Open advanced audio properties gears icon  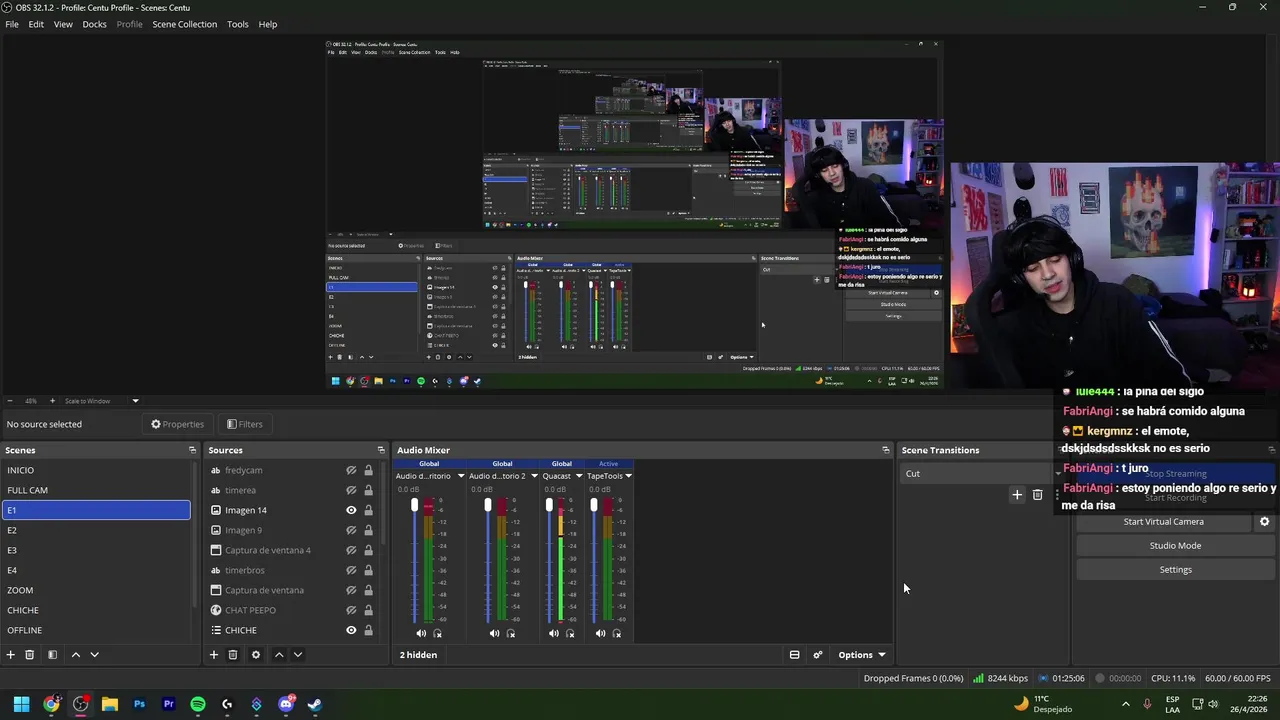point(818,655)
